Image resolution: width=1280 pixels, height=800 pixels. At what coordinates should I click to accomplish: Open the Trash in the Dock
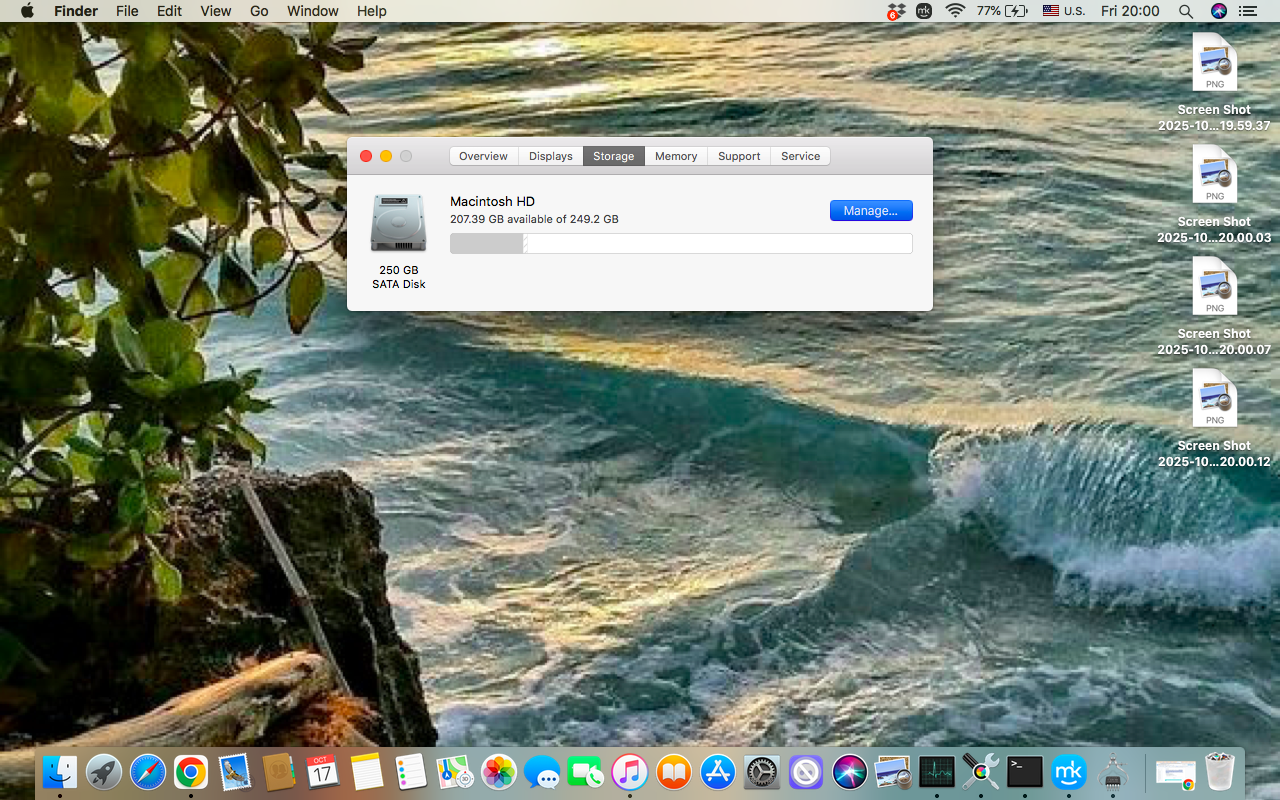(1219, 772)
